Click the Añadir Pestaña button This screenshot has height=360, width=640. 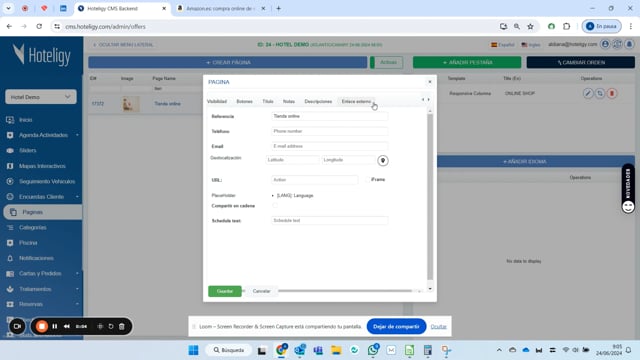(467, 62)
